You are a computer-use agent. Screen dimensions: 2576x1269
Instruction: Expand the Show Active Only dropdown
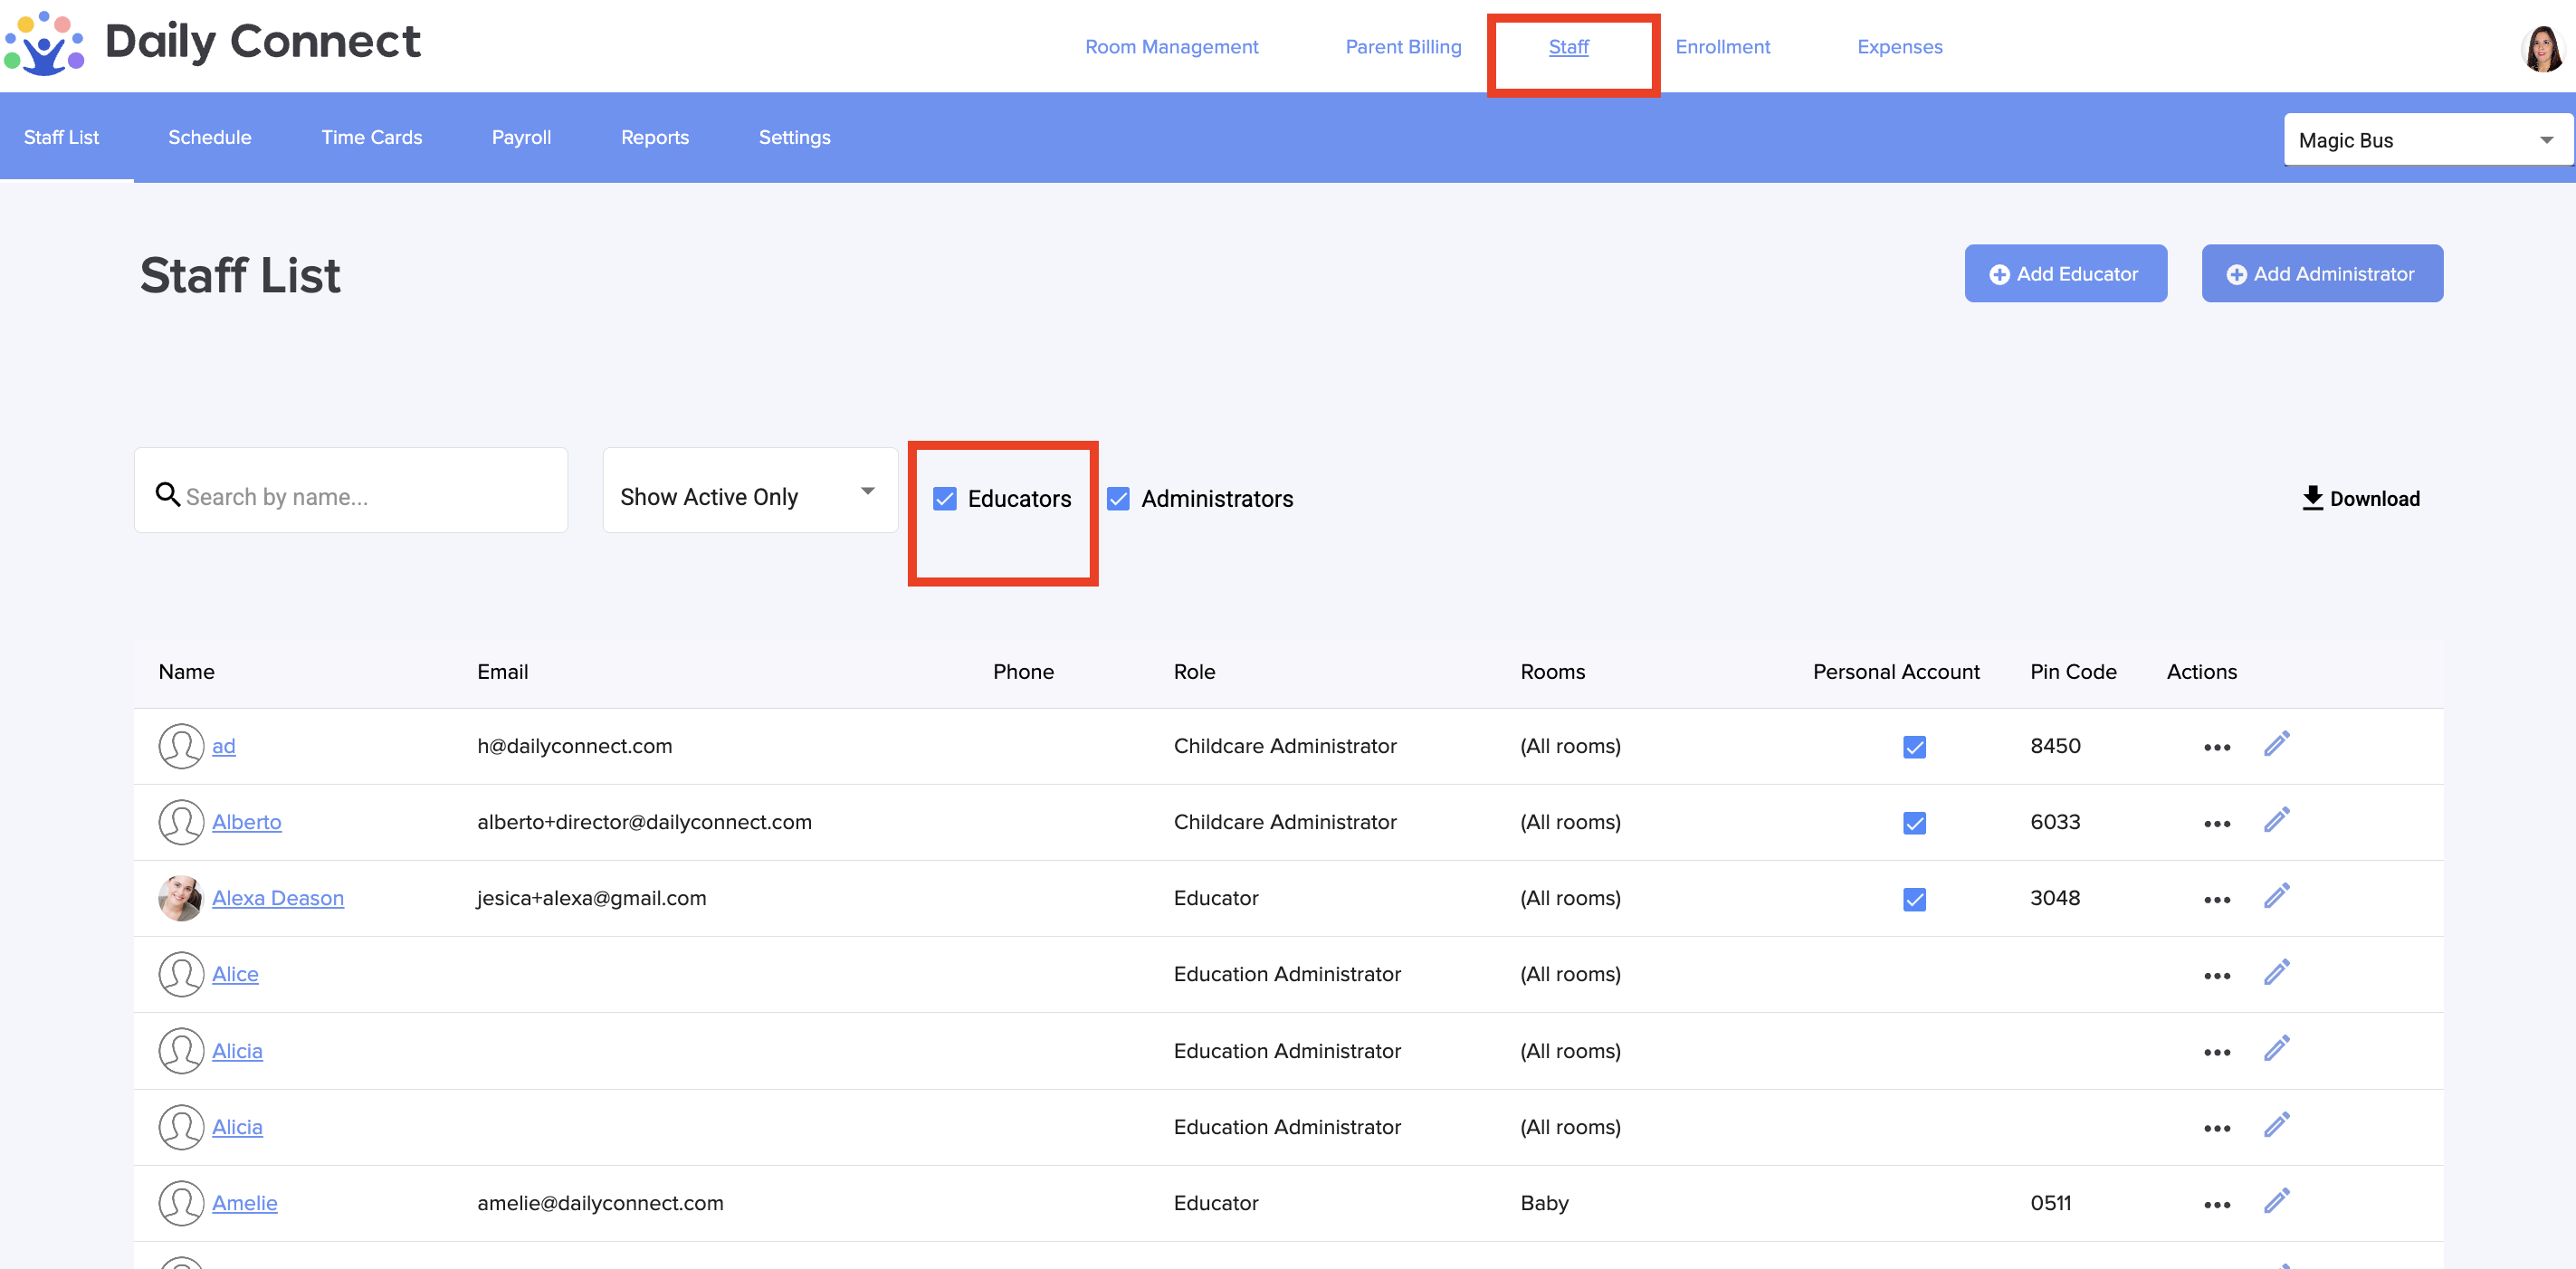click(x=749, y=491)
